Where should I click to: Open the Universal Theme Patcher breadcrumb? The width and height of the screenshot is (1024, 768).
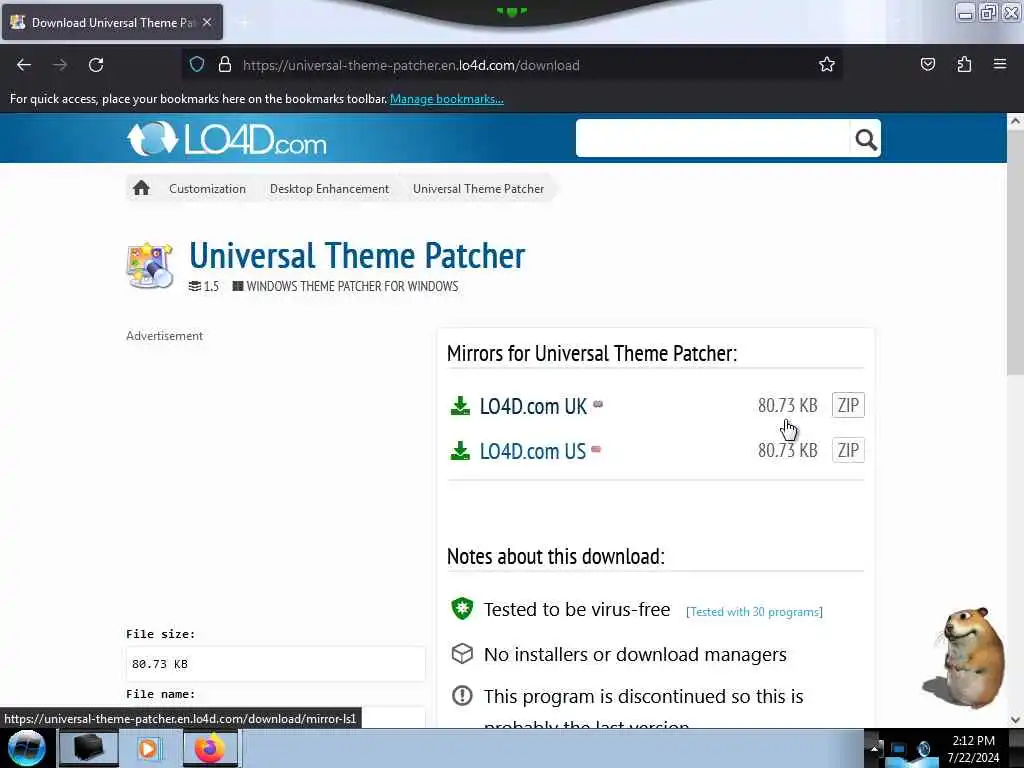coord(478,189)
